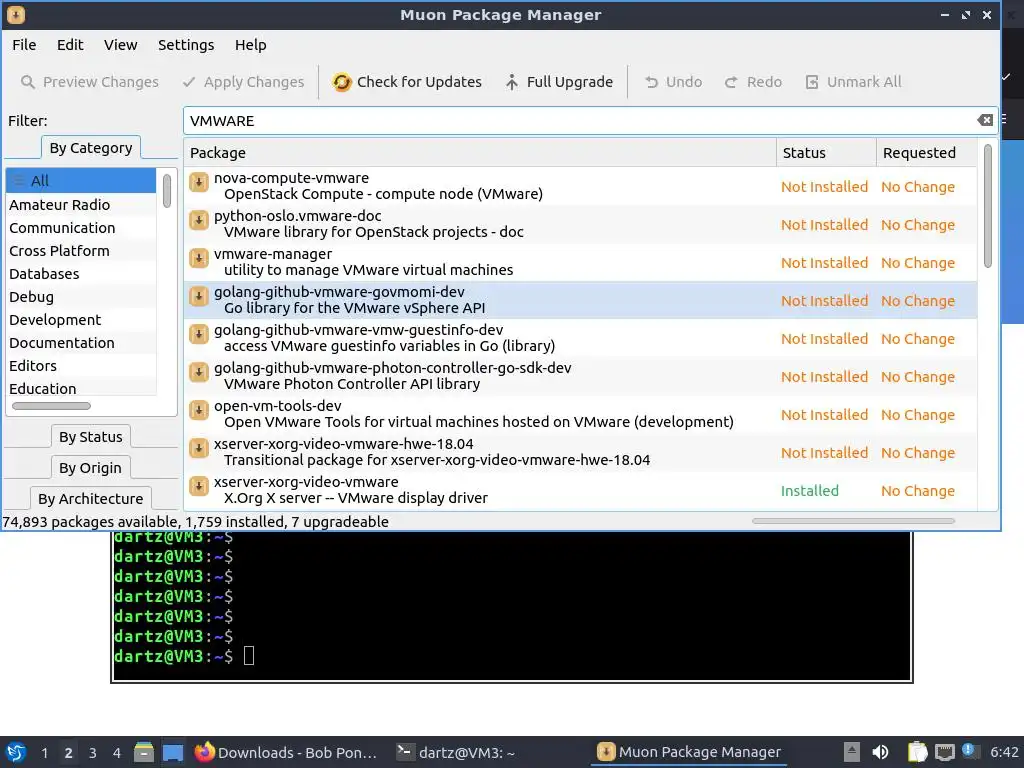The width and height of the screenshot is (1024, 768).
Task: Click the golang-github-vmware-vmw-guestinfo-dev package icon
Action: (x=199, y=334)
